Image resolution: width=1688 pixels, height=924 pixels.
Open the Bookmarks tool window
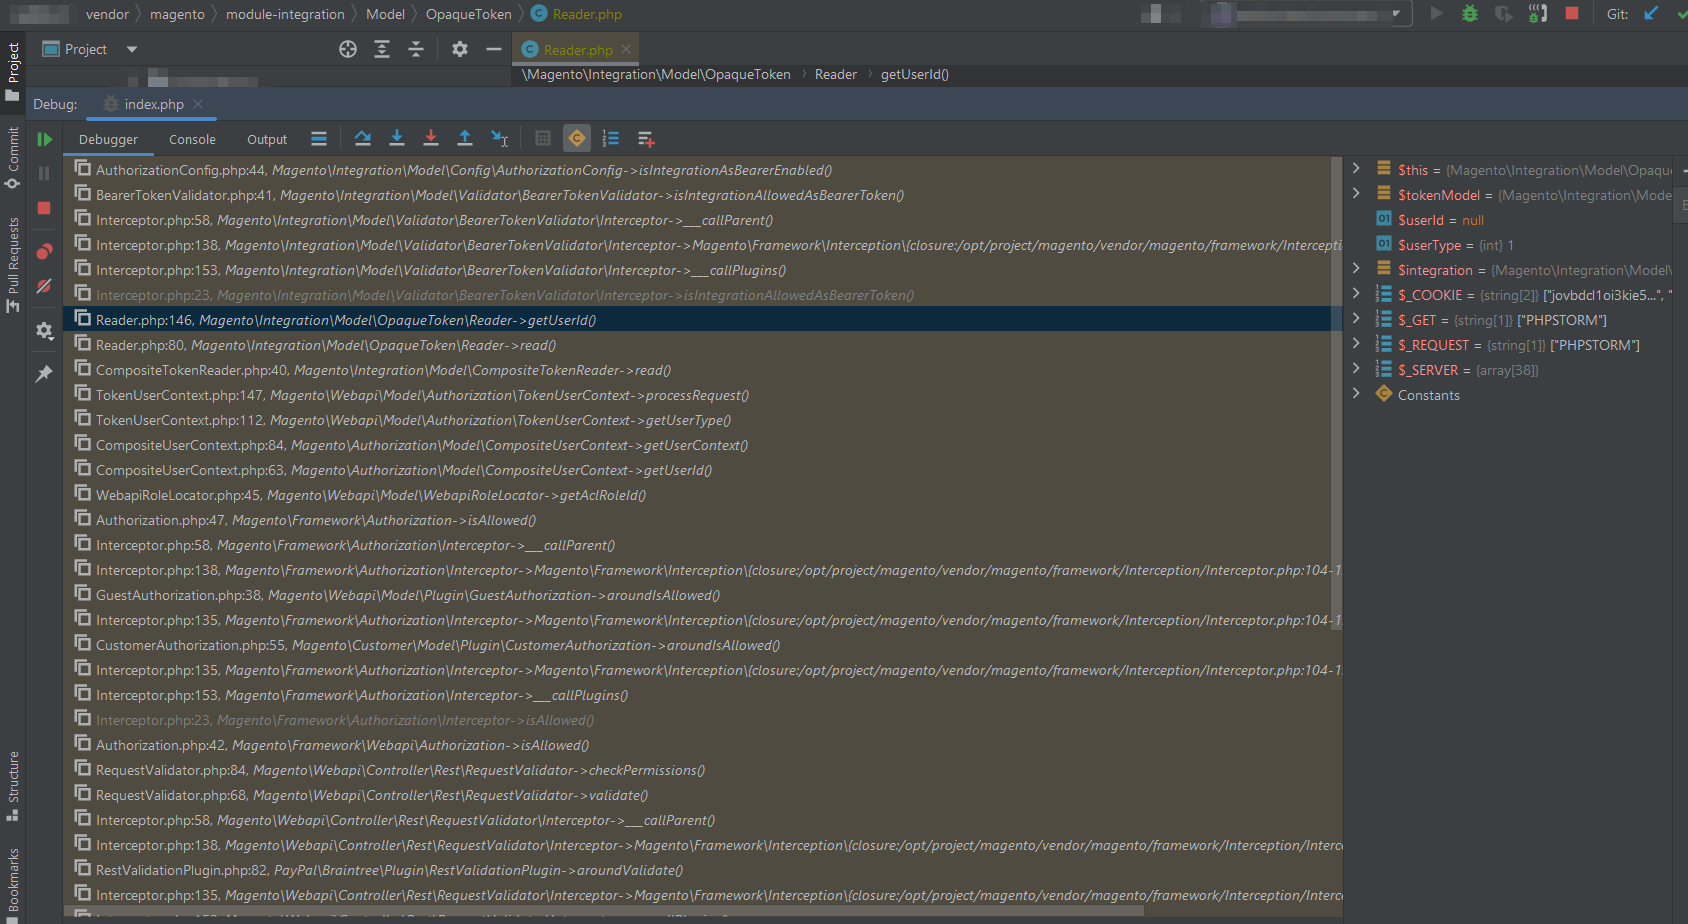tap(13, 885)
